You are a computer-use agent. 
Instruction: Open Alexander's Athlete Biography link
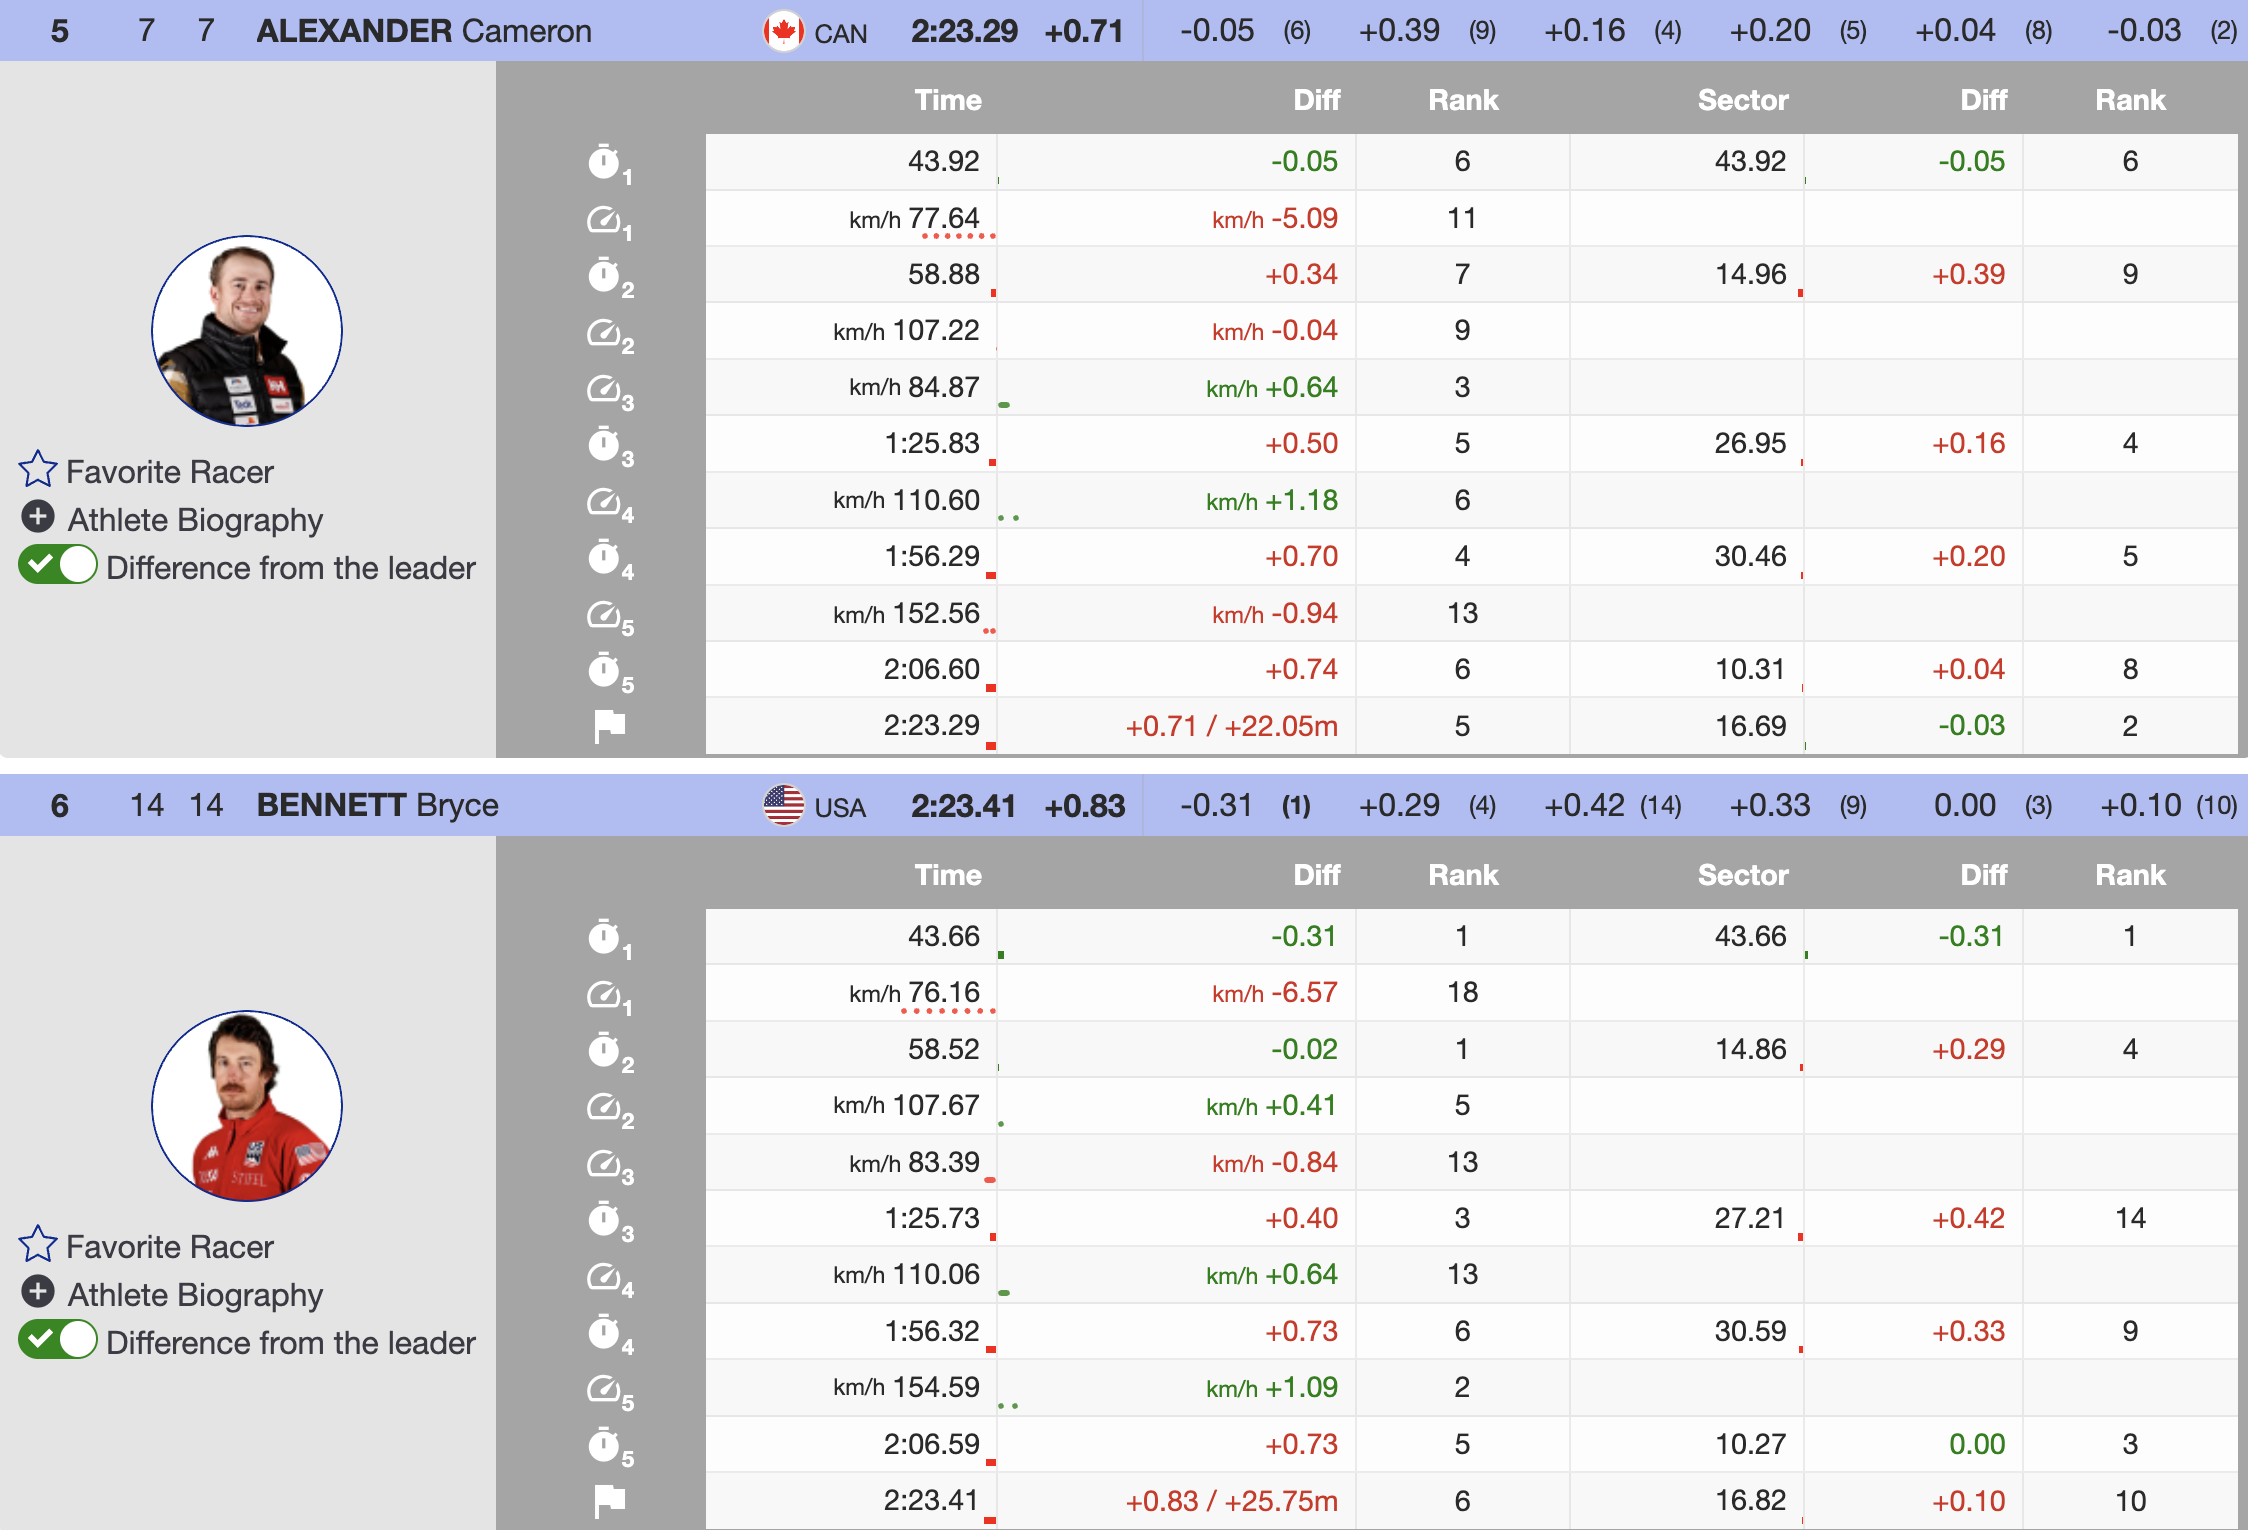click(x=195, y=519)
